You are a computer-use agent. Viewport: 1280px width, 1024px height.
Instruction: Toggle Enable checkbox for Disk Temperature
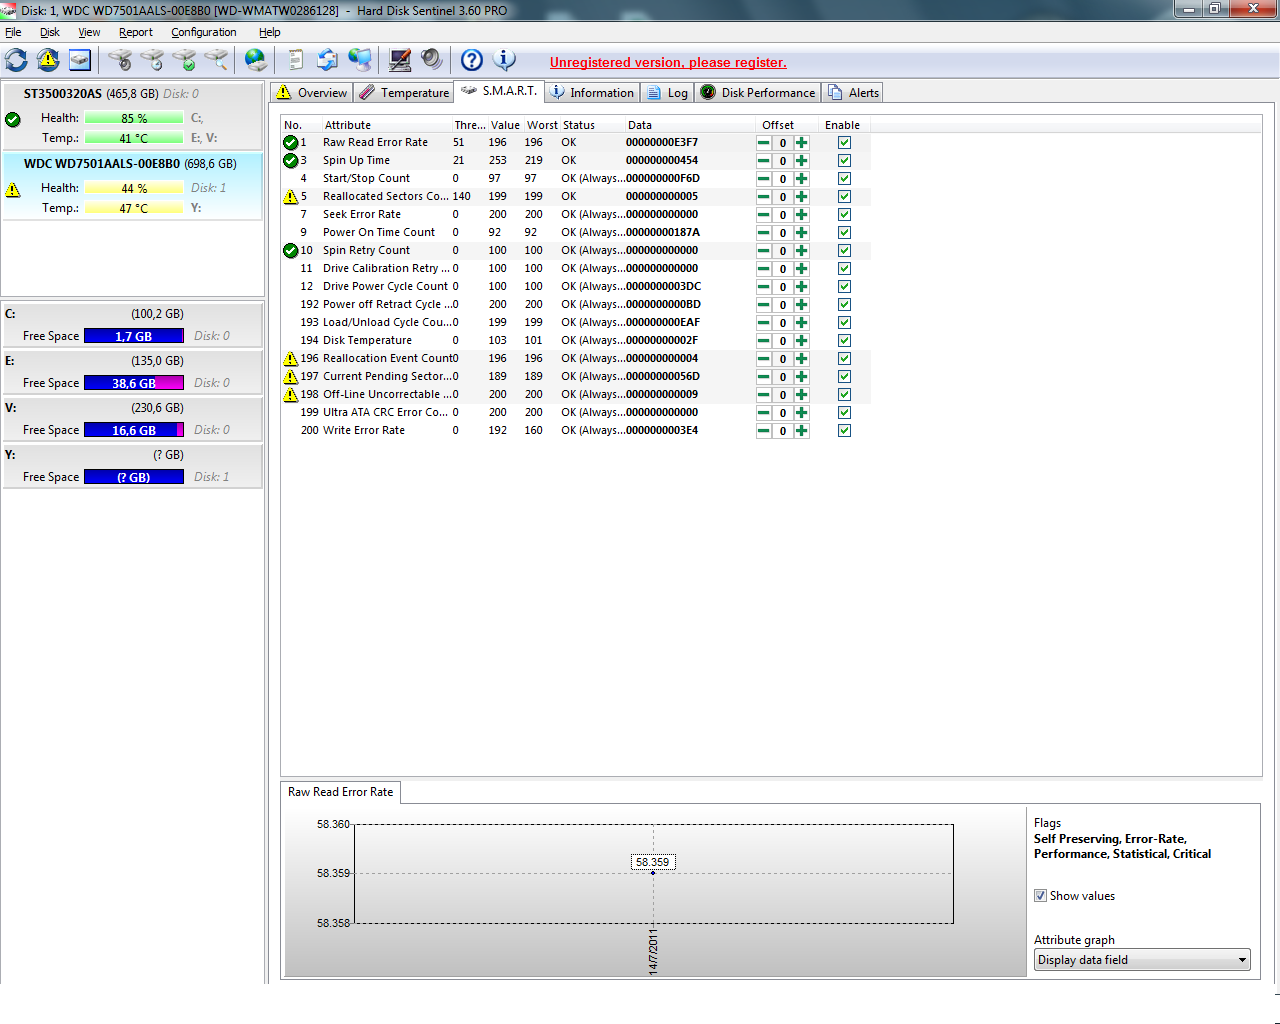tap(844, 341)
